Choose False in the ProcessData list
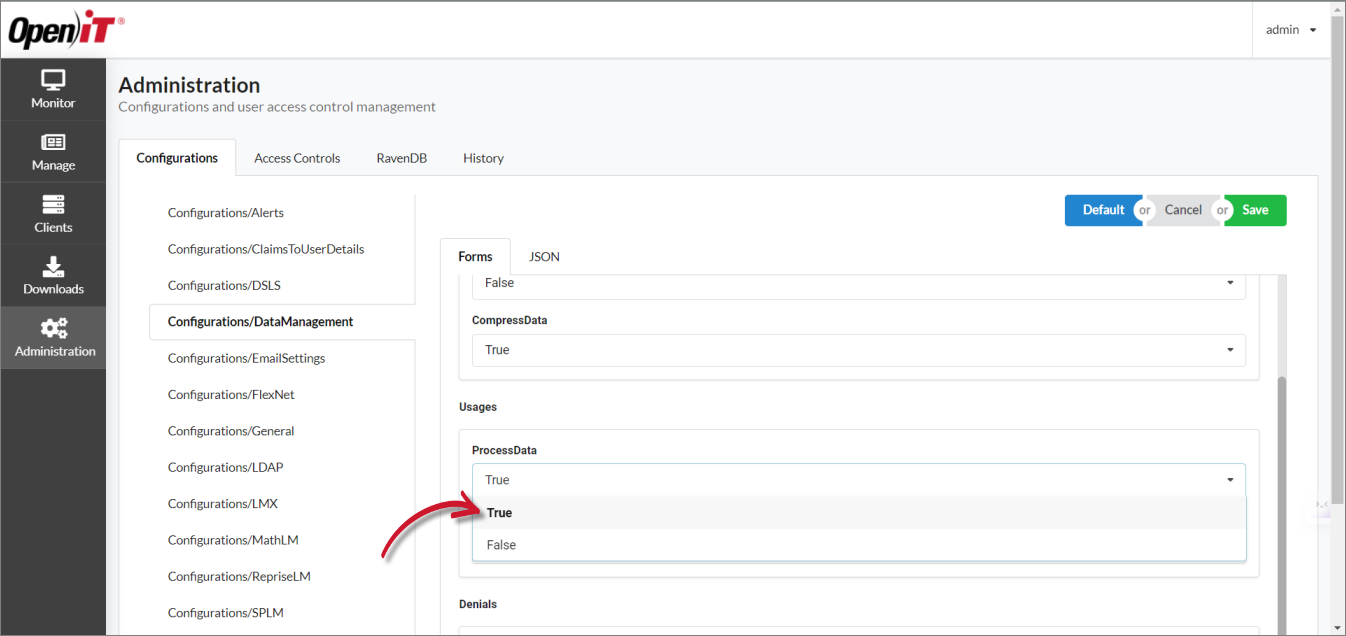The image size is (1346, 636). point(859,545)
